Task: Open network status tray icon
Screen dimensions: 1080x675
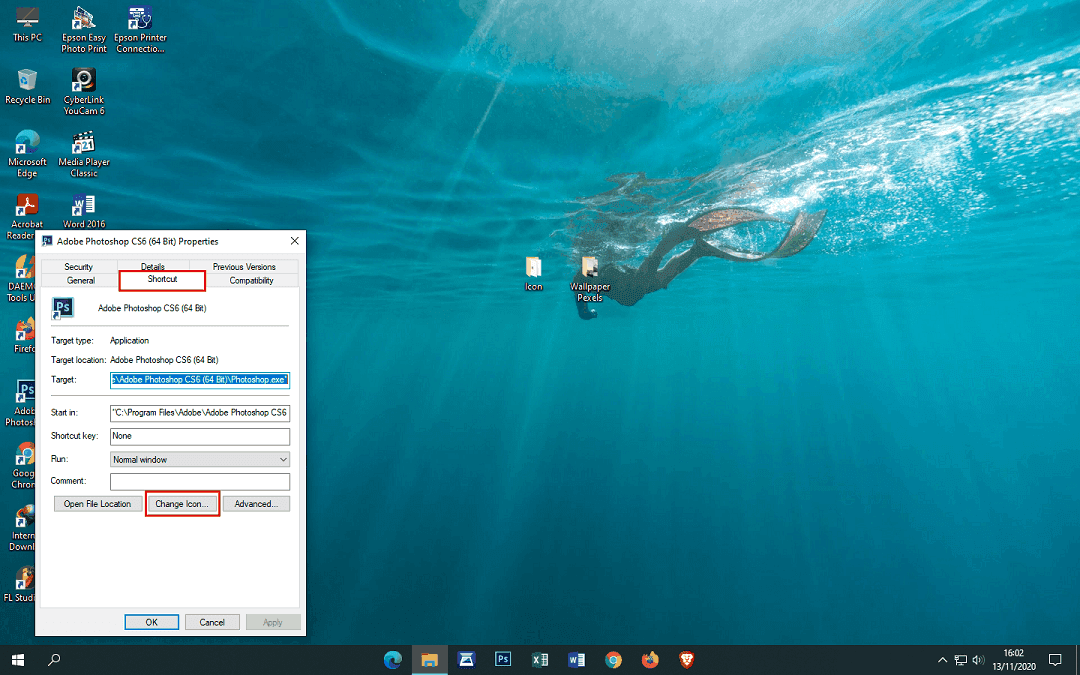Action: point(961,660)
